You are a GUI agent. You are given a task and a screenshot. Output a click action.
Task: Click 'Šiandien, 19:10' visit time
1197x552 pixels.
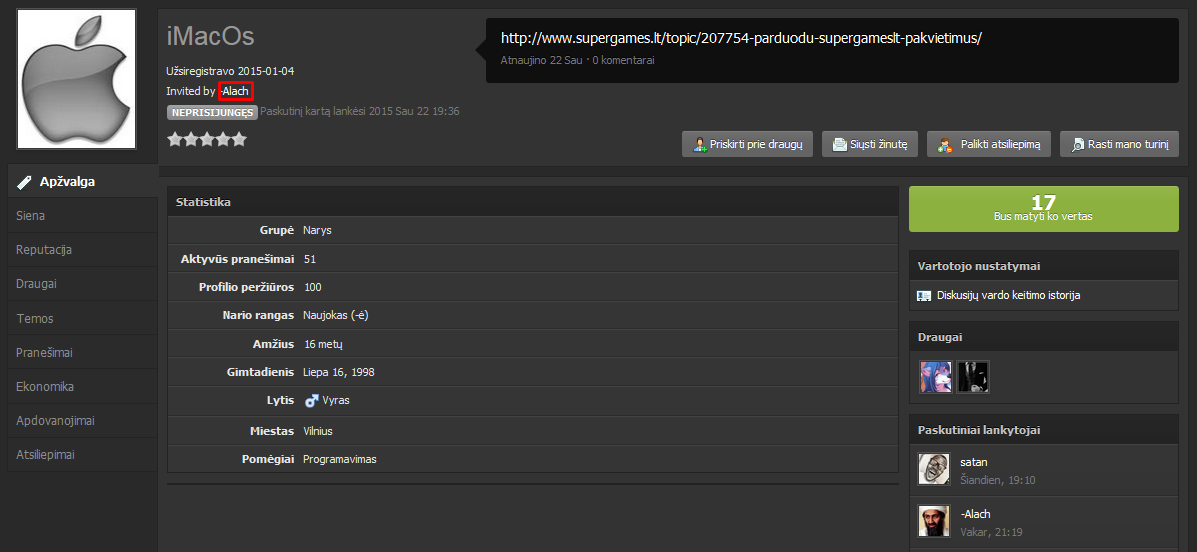[998, 480]
